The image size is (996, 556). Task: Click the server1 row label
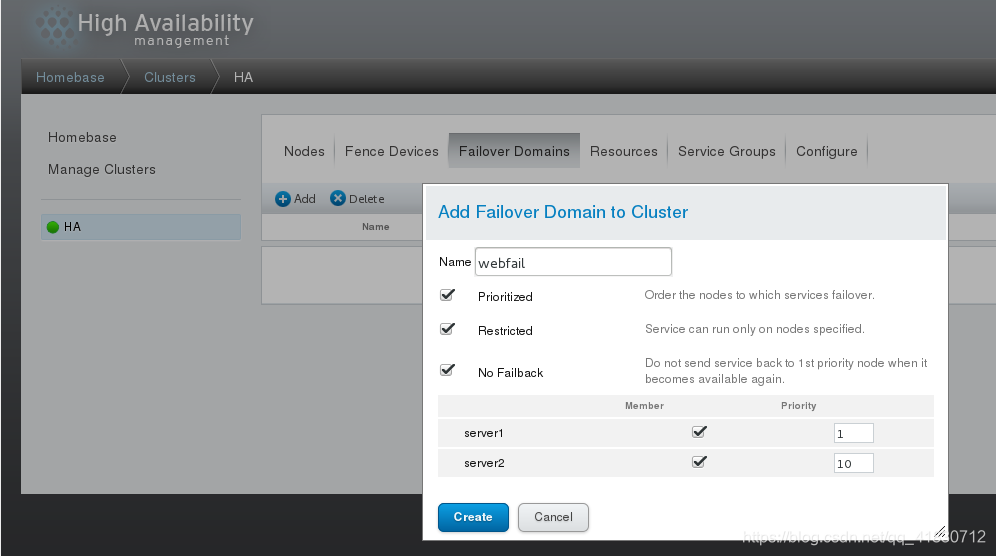click(483, 433)
